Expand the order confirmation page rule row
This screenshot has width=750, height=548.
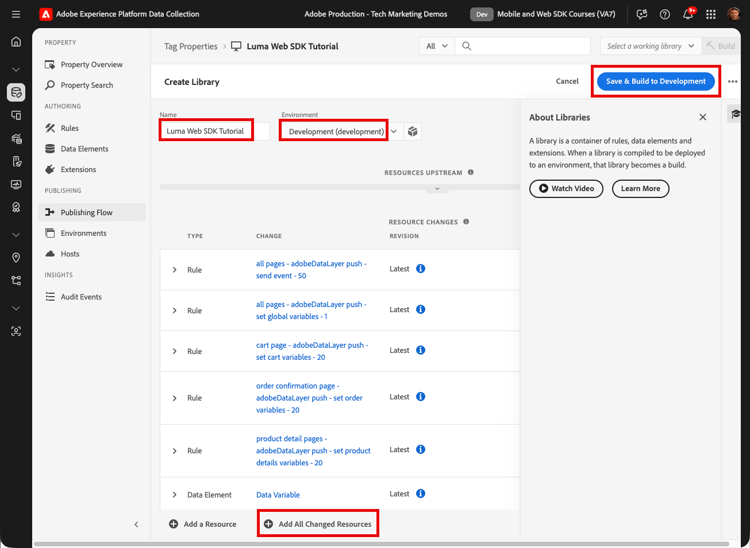[x=175, y=398]
